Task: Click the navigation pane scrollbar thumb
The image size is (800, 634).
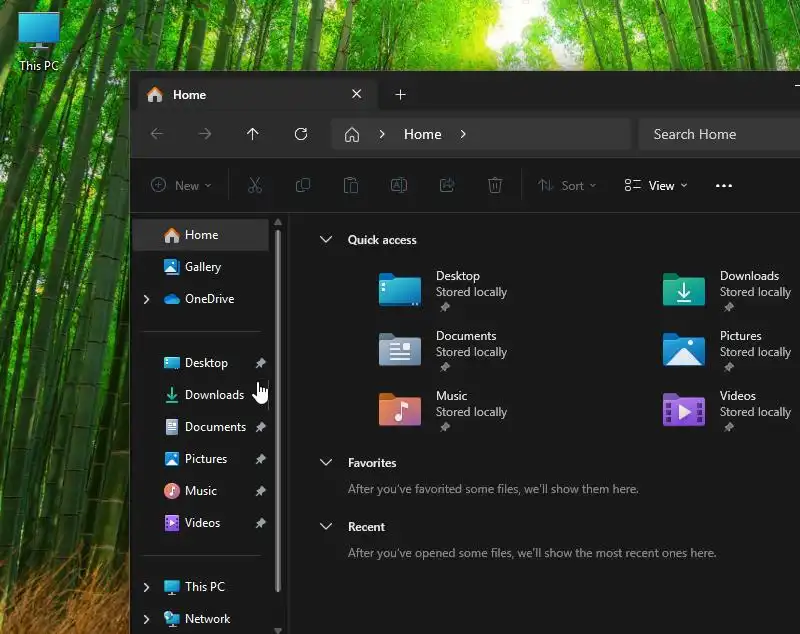Action: point(278,411)
